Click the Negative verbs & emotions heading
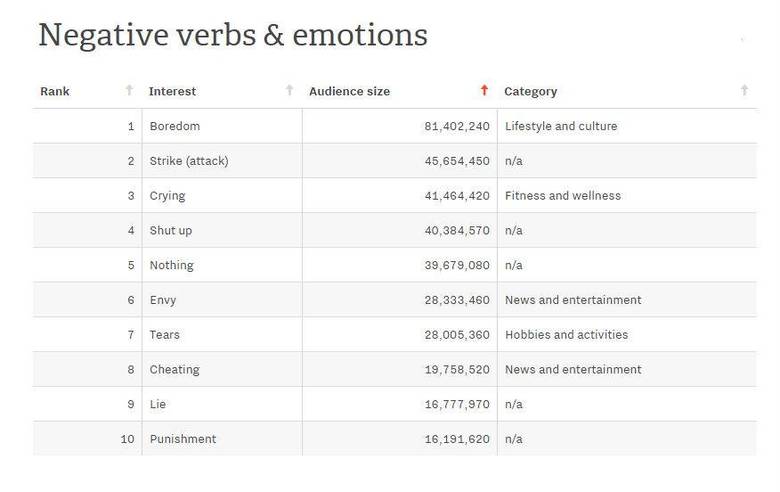 point(233,35)
